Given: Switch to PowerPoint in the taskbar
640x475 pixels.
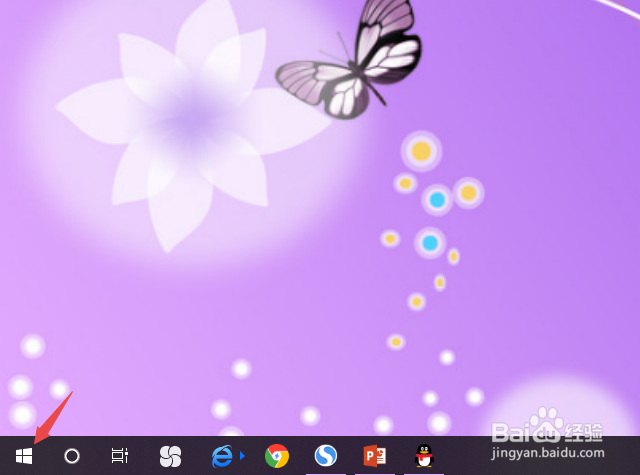Looking at the screenshot, I should click(x=375, y=456).
